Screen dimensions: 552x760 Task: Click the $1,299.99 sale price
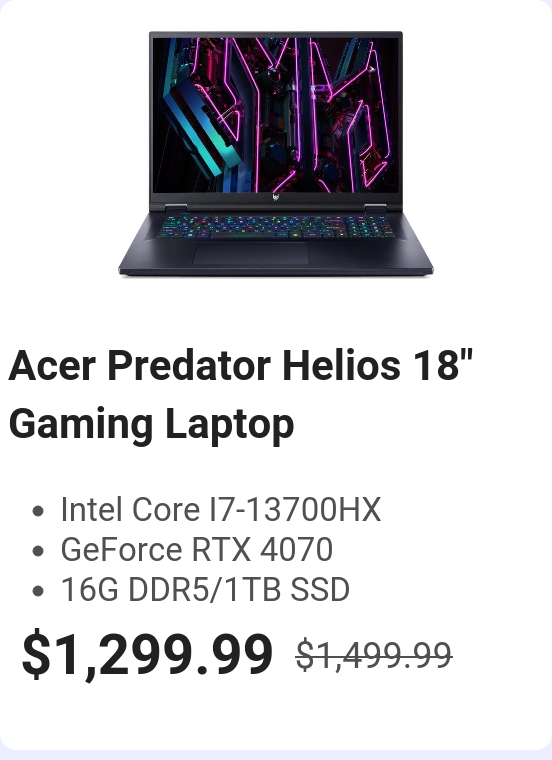[147, 654]
